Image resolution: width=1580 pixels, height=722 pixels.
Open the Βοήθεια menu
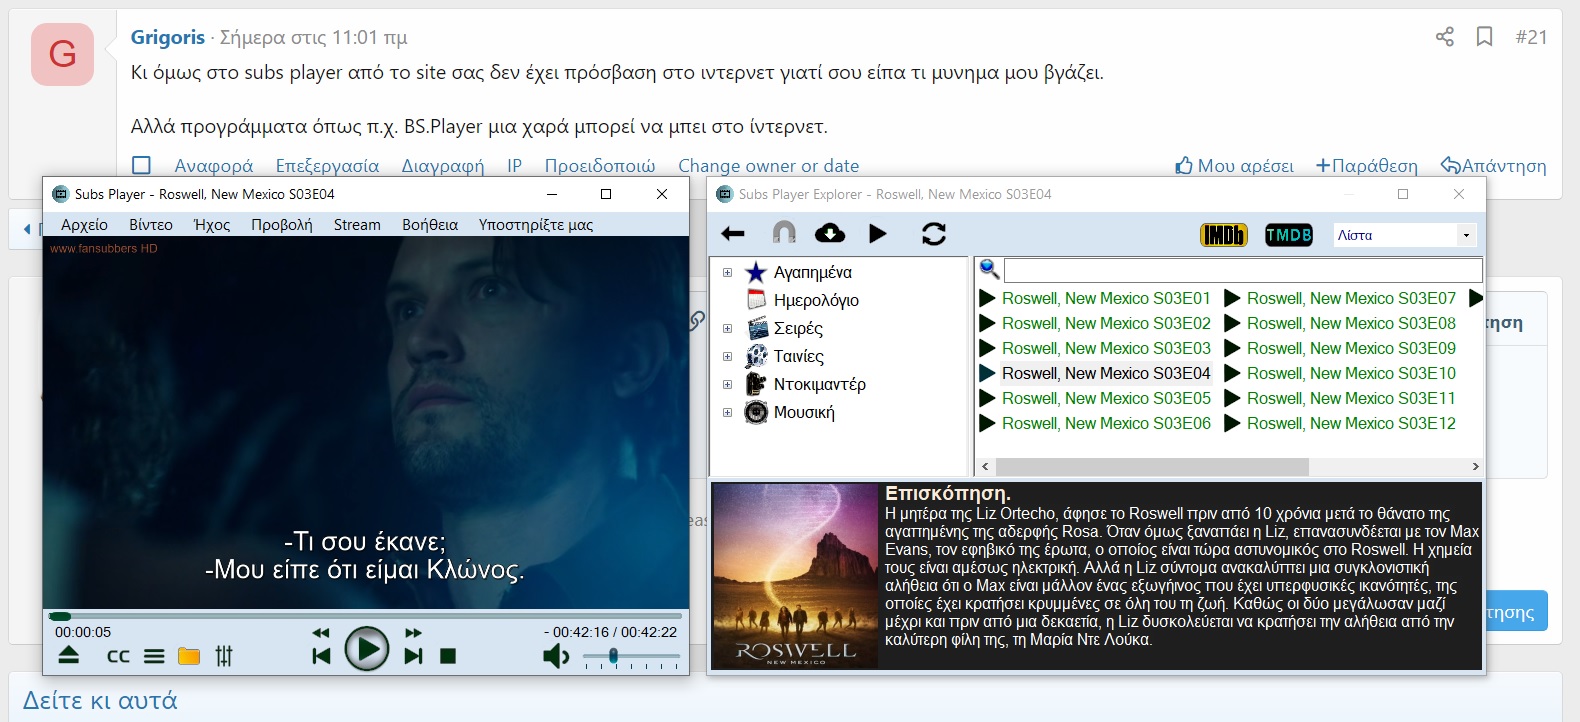(x=430, y=224)
